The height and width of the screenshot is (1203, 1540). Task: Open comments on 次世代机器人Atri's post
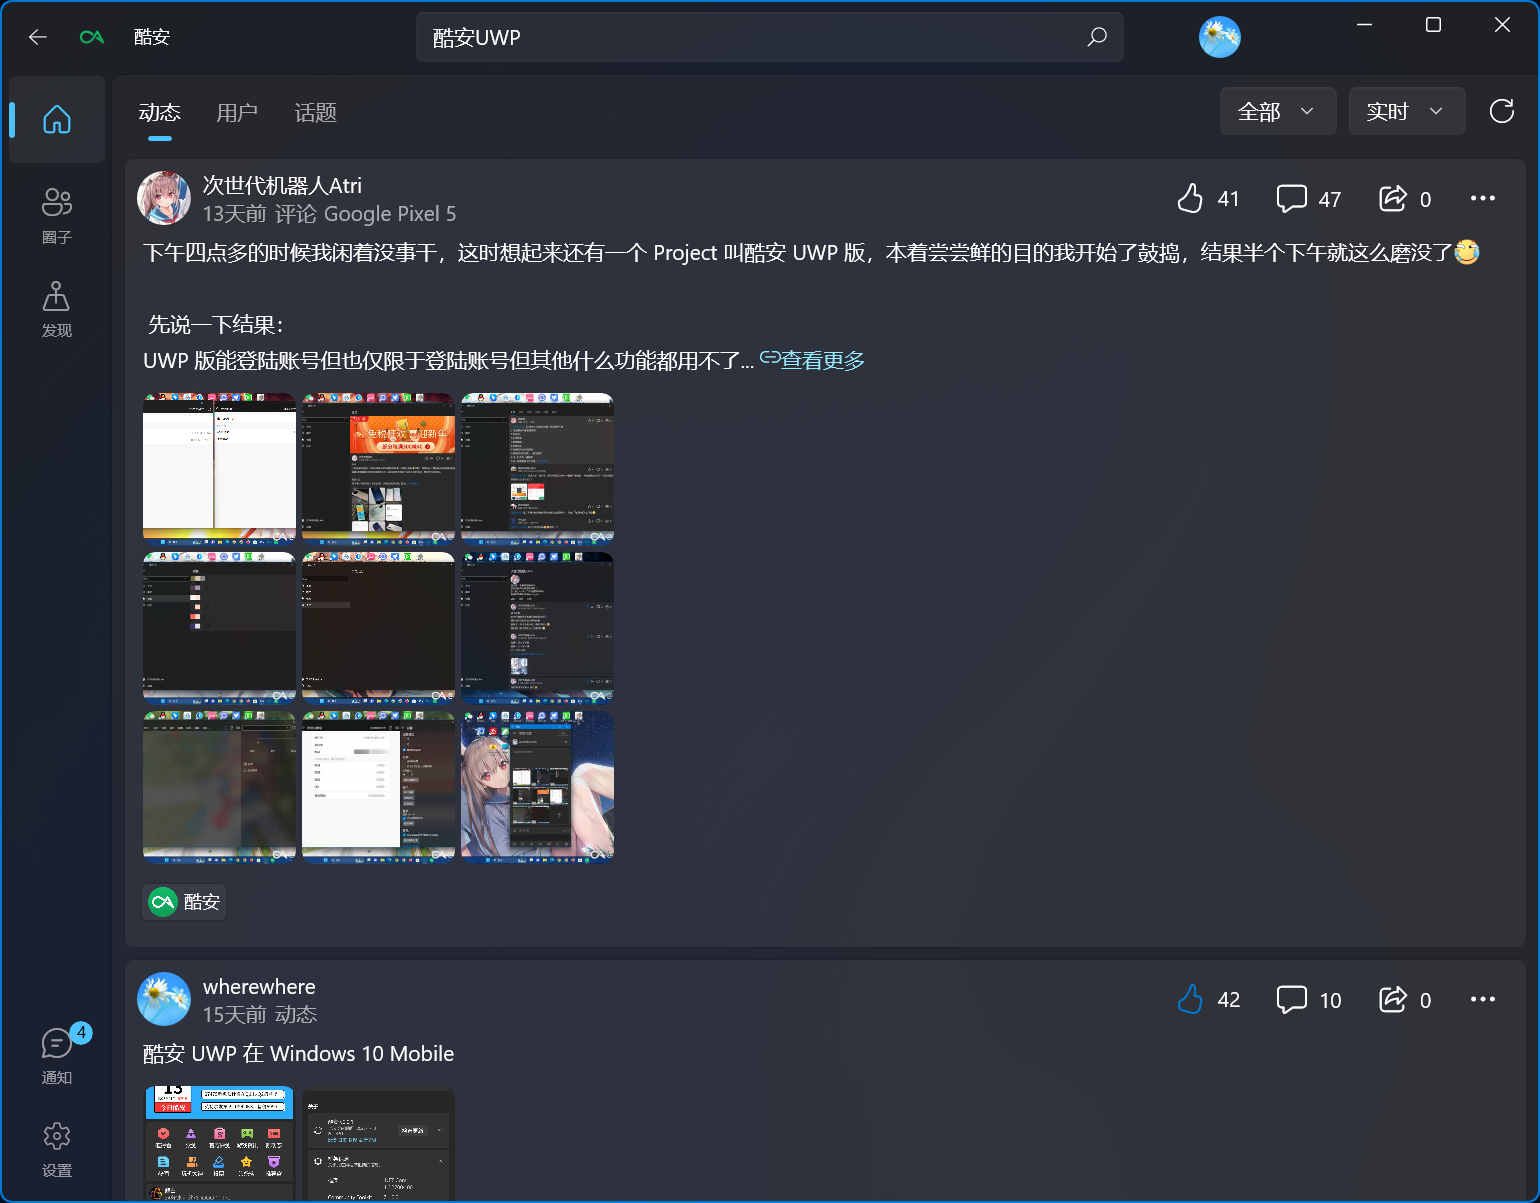point(1308,198)
